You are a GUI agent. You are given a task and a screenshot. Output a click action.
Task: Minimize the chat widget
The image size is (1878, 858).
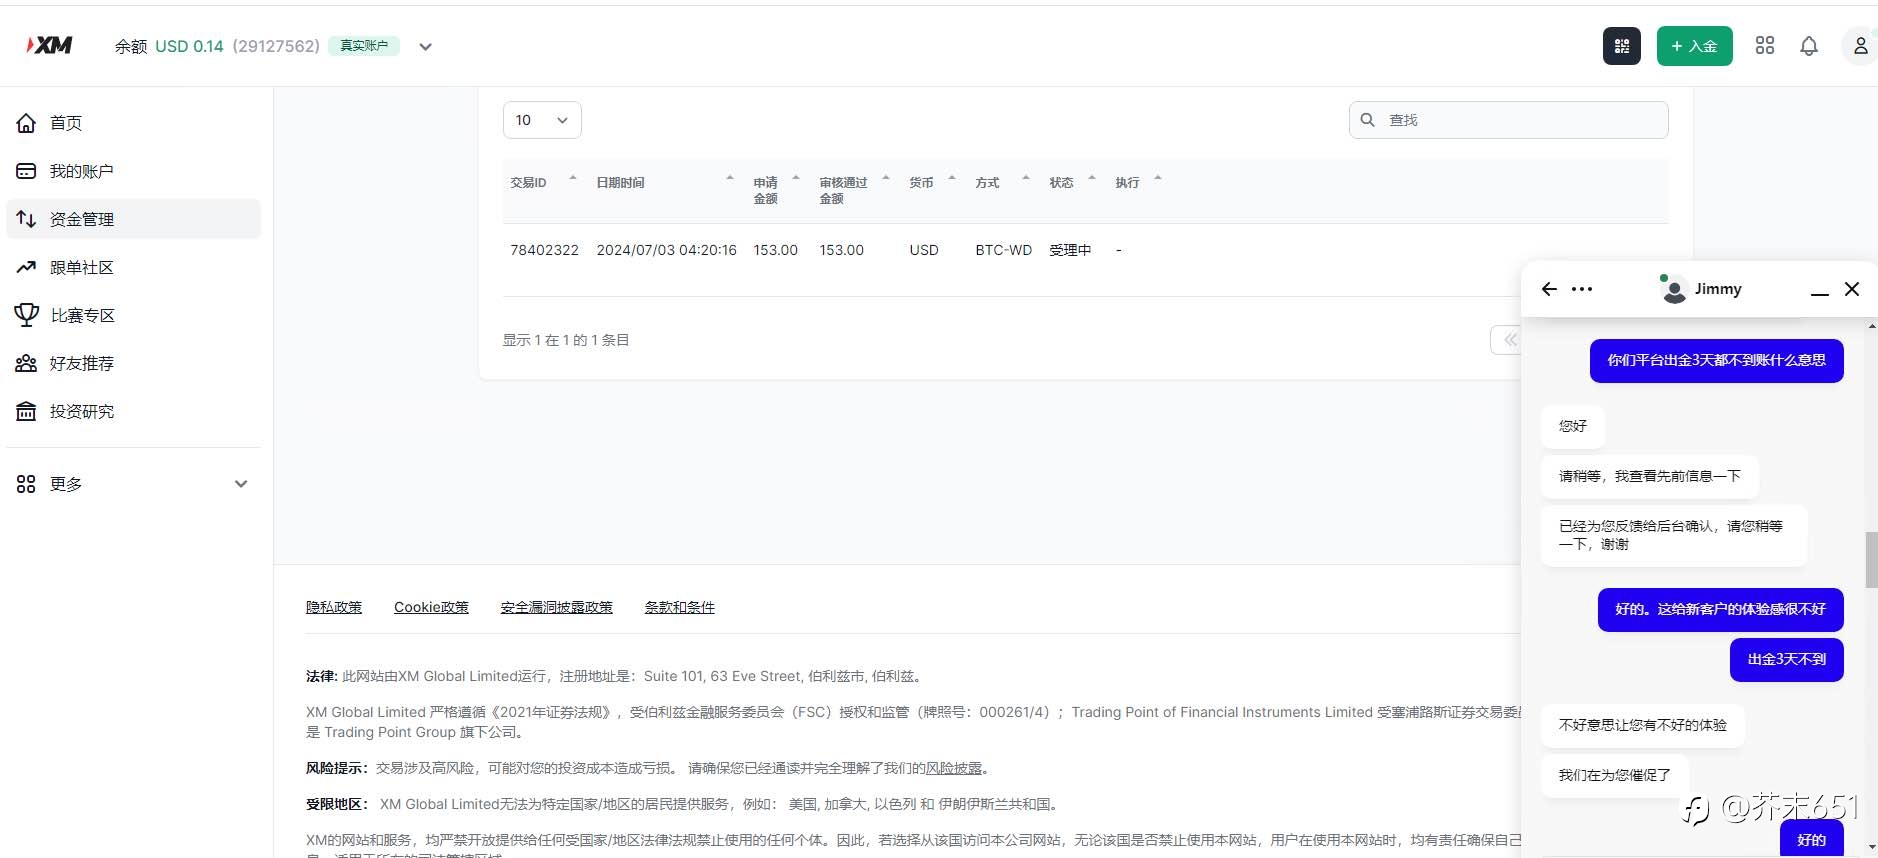coord(1820,294)
